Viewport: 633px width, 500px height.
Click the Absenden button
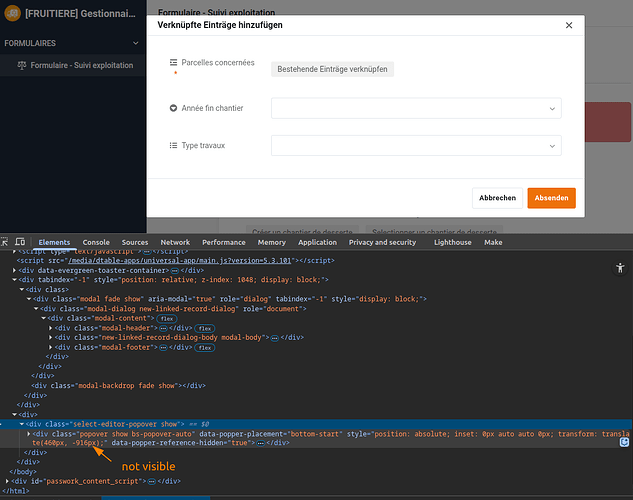(x=551, y=198)
